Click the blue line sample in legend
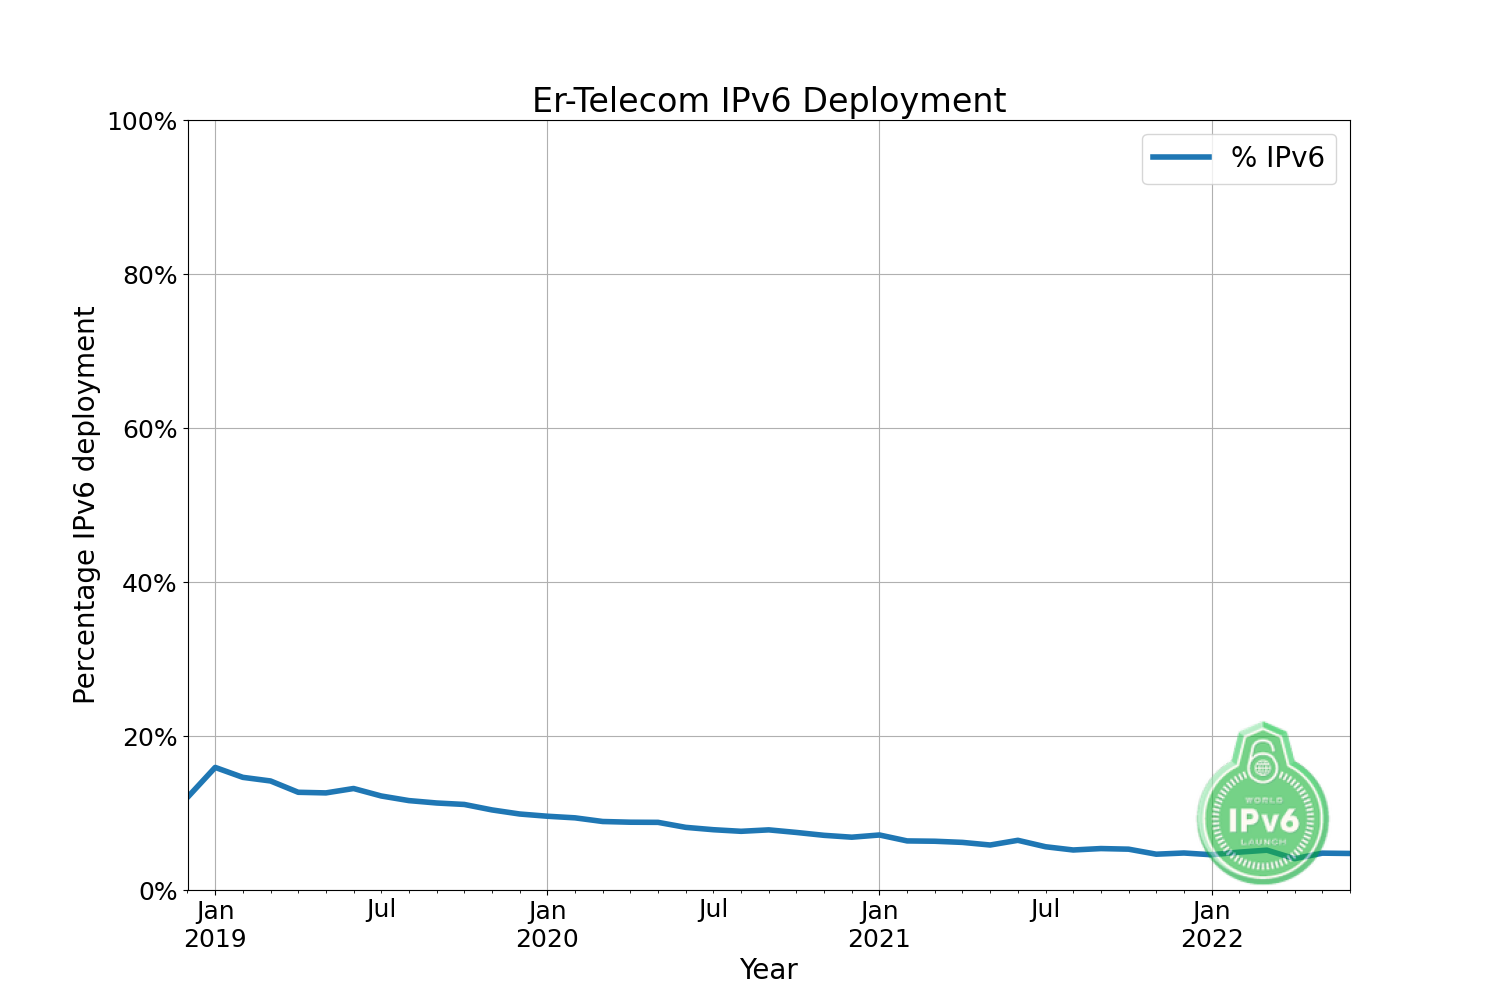1500x1000 pixels. click(1181, 157)
